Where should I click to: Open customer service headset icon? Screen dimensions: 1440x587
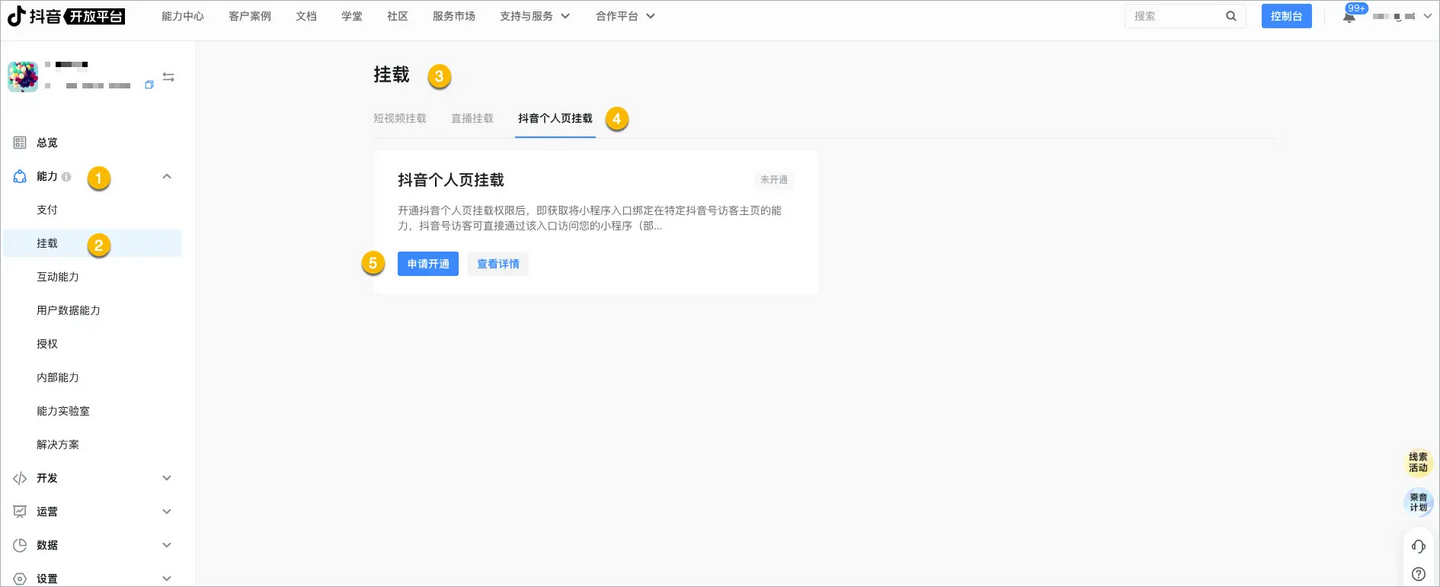click(x=1418, y=546)
